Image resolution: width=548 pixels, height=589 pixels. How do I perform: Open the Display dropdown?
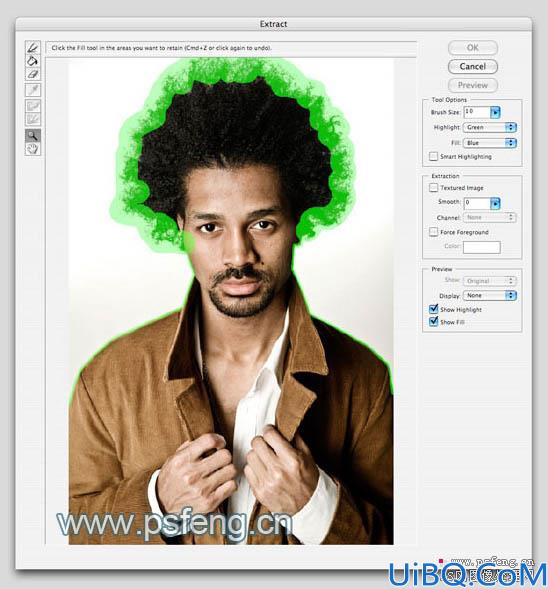pyautogui.click(x=490, y=296)
